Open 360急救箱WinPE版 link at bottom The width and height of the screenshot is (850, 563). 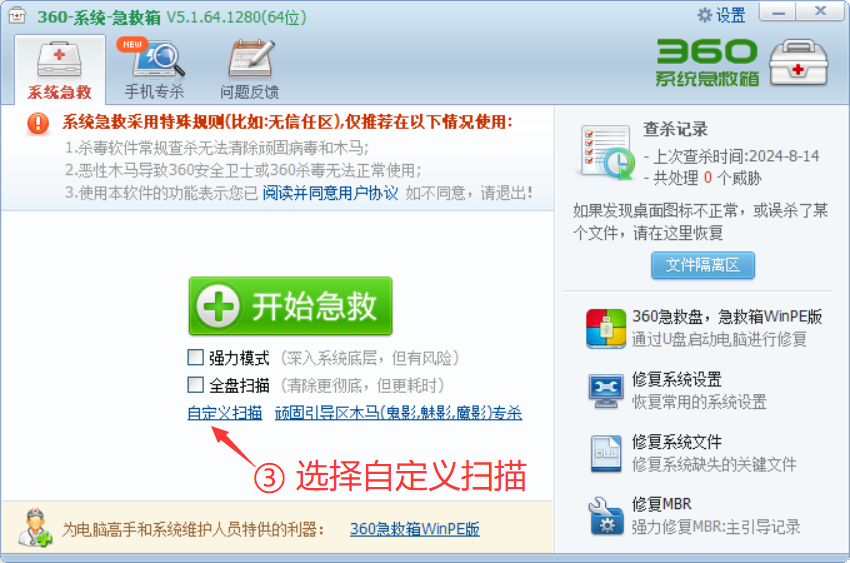[x=415, y=529]
